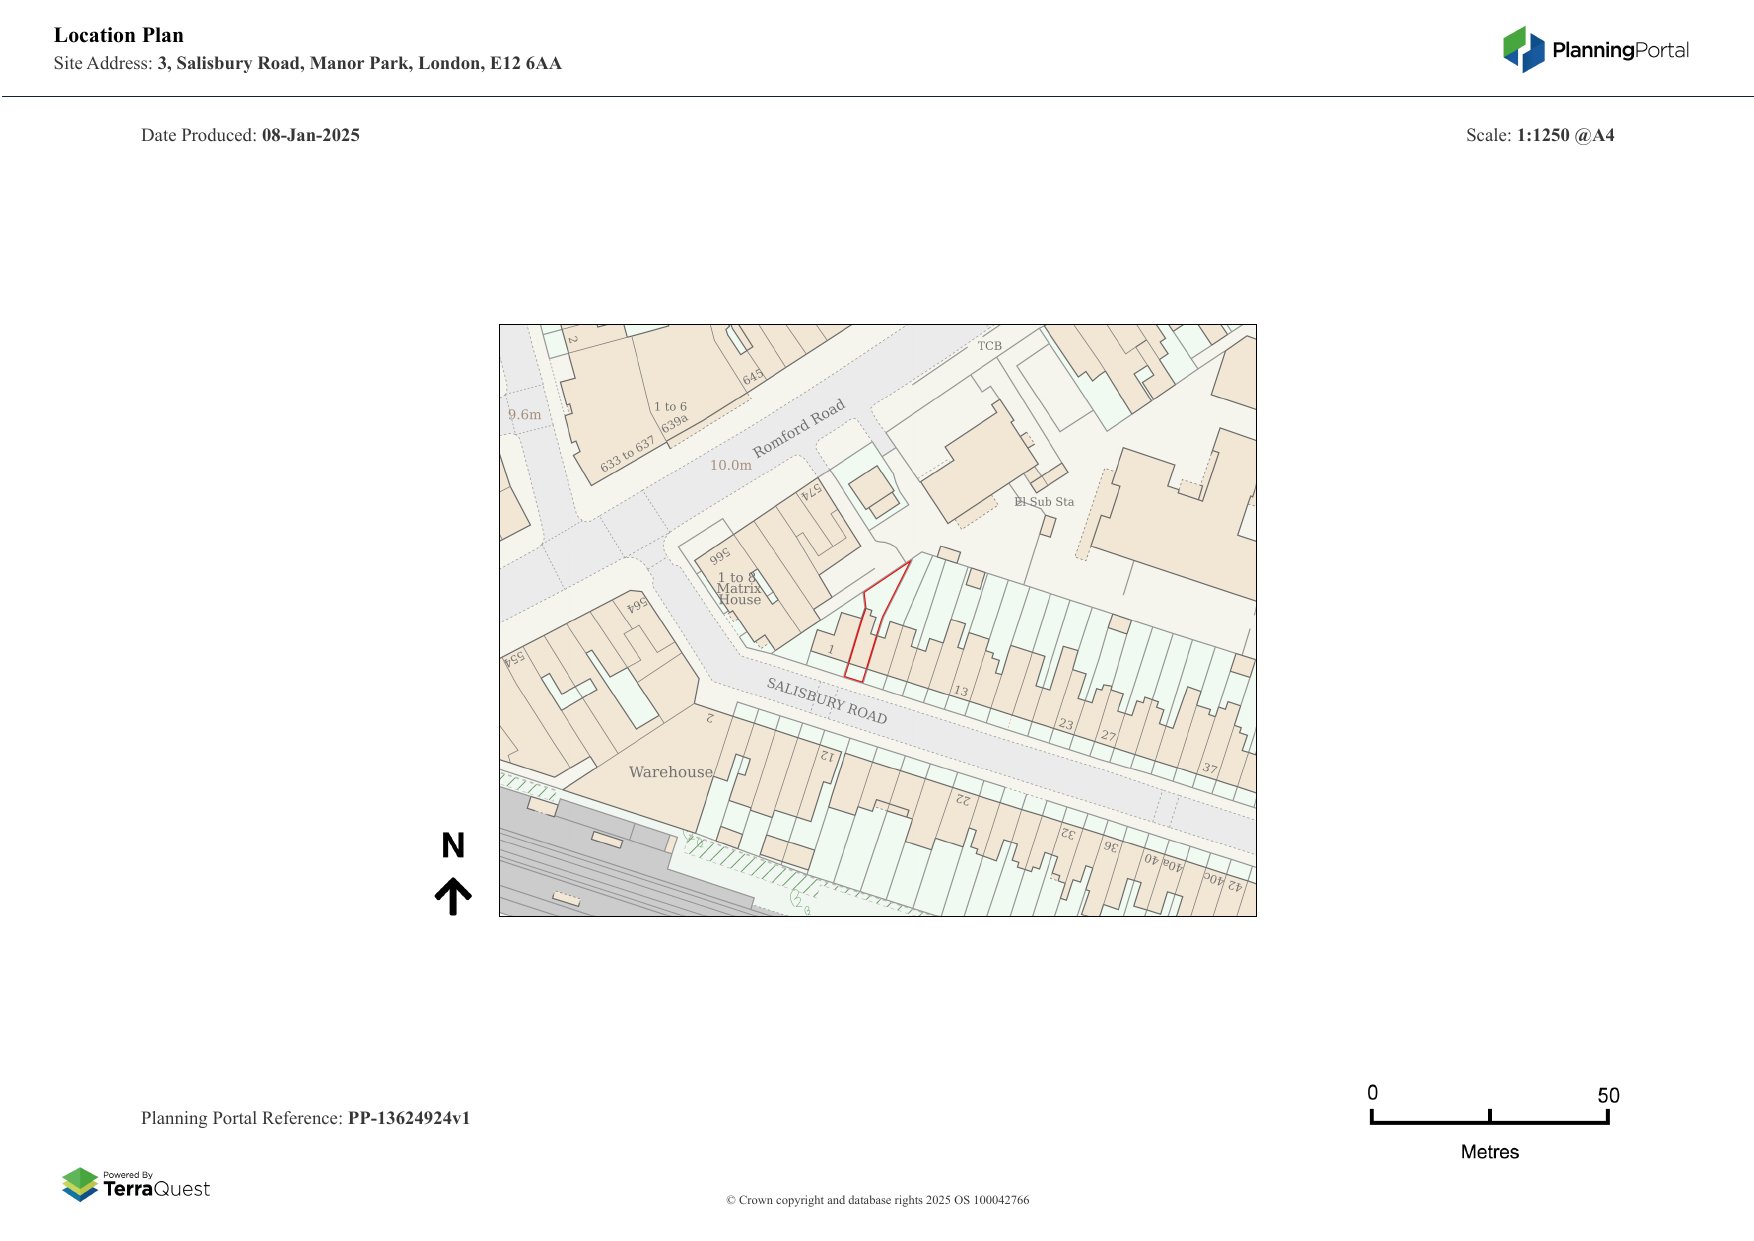Click the Matrix House building label
Image resolution: width=1754 pixels, height=1241 pixels.
point(739,589)
